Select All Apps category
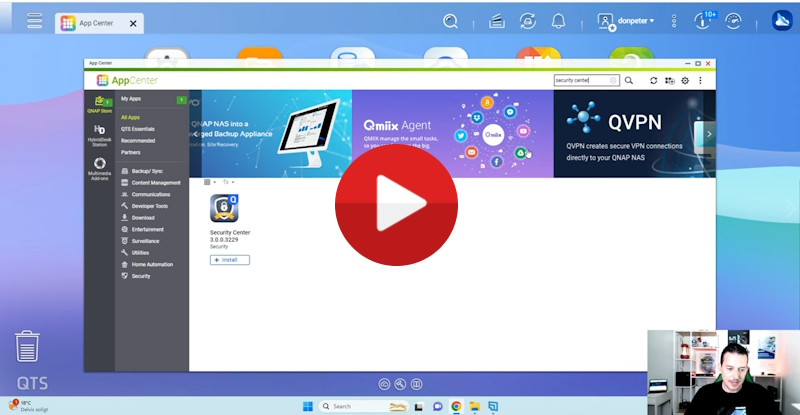The height and width of the screenshot is (415, 800). click(130, 117)
